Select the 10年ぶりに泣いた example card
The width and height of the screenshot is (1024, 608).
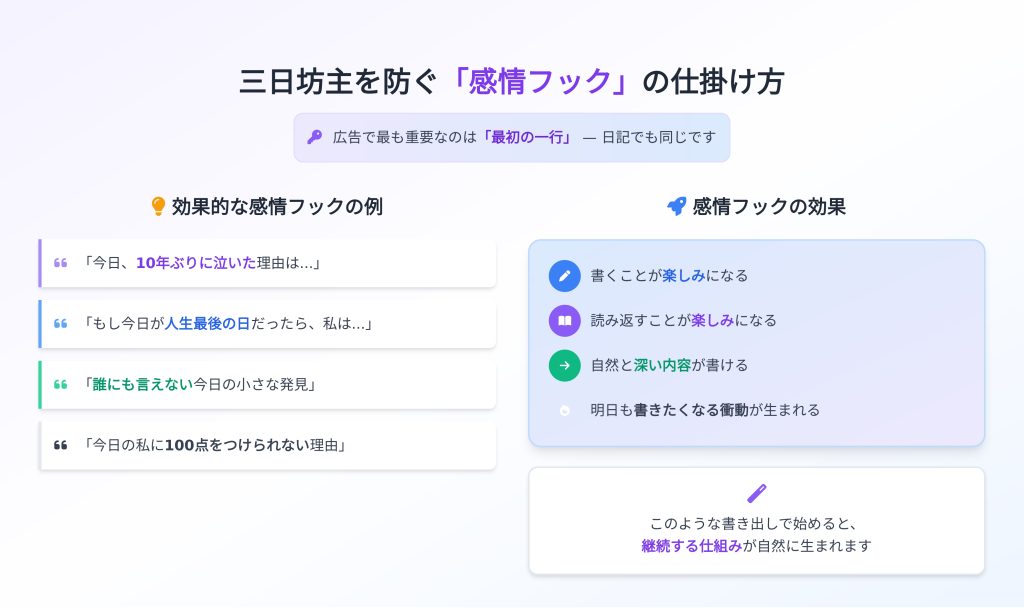pyautogui.click(x=268, y=263)
